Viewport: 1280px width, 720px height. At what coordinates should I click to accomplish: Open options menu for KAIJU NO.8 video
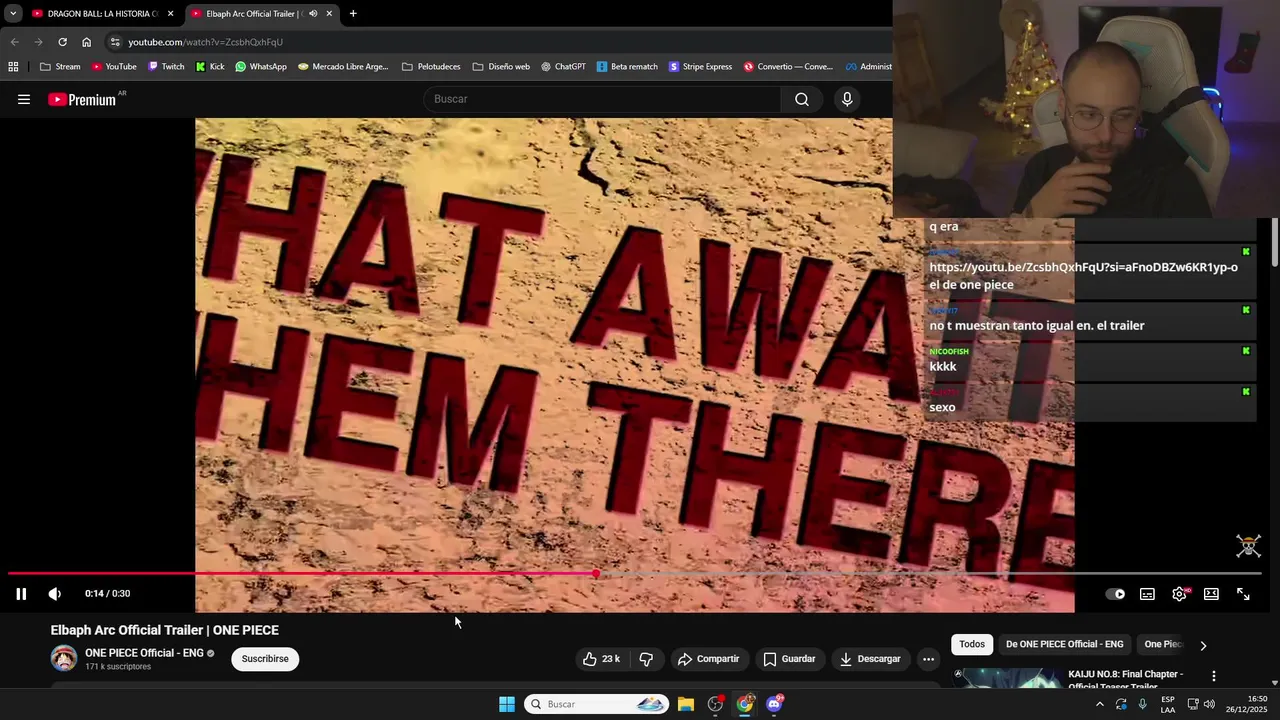pyautogui.click(x=1213, y=677)
